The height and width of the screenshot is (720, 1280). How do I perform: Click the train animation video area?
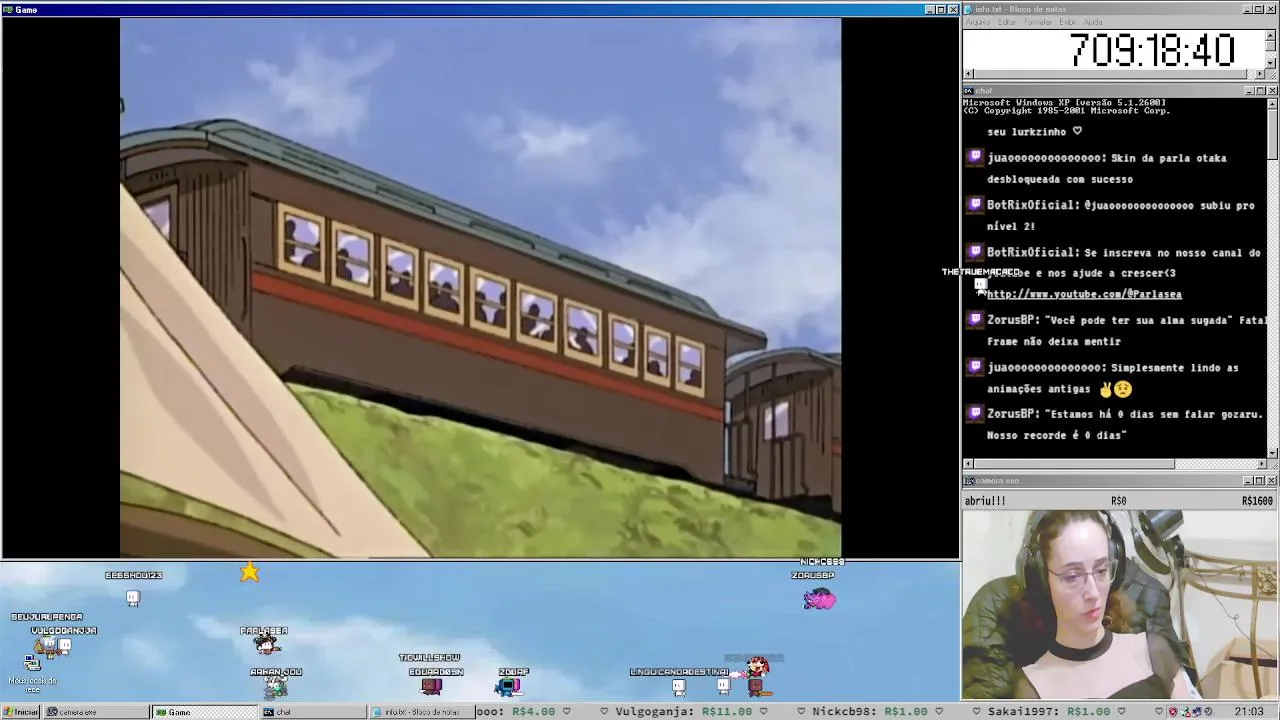point(480,287)
